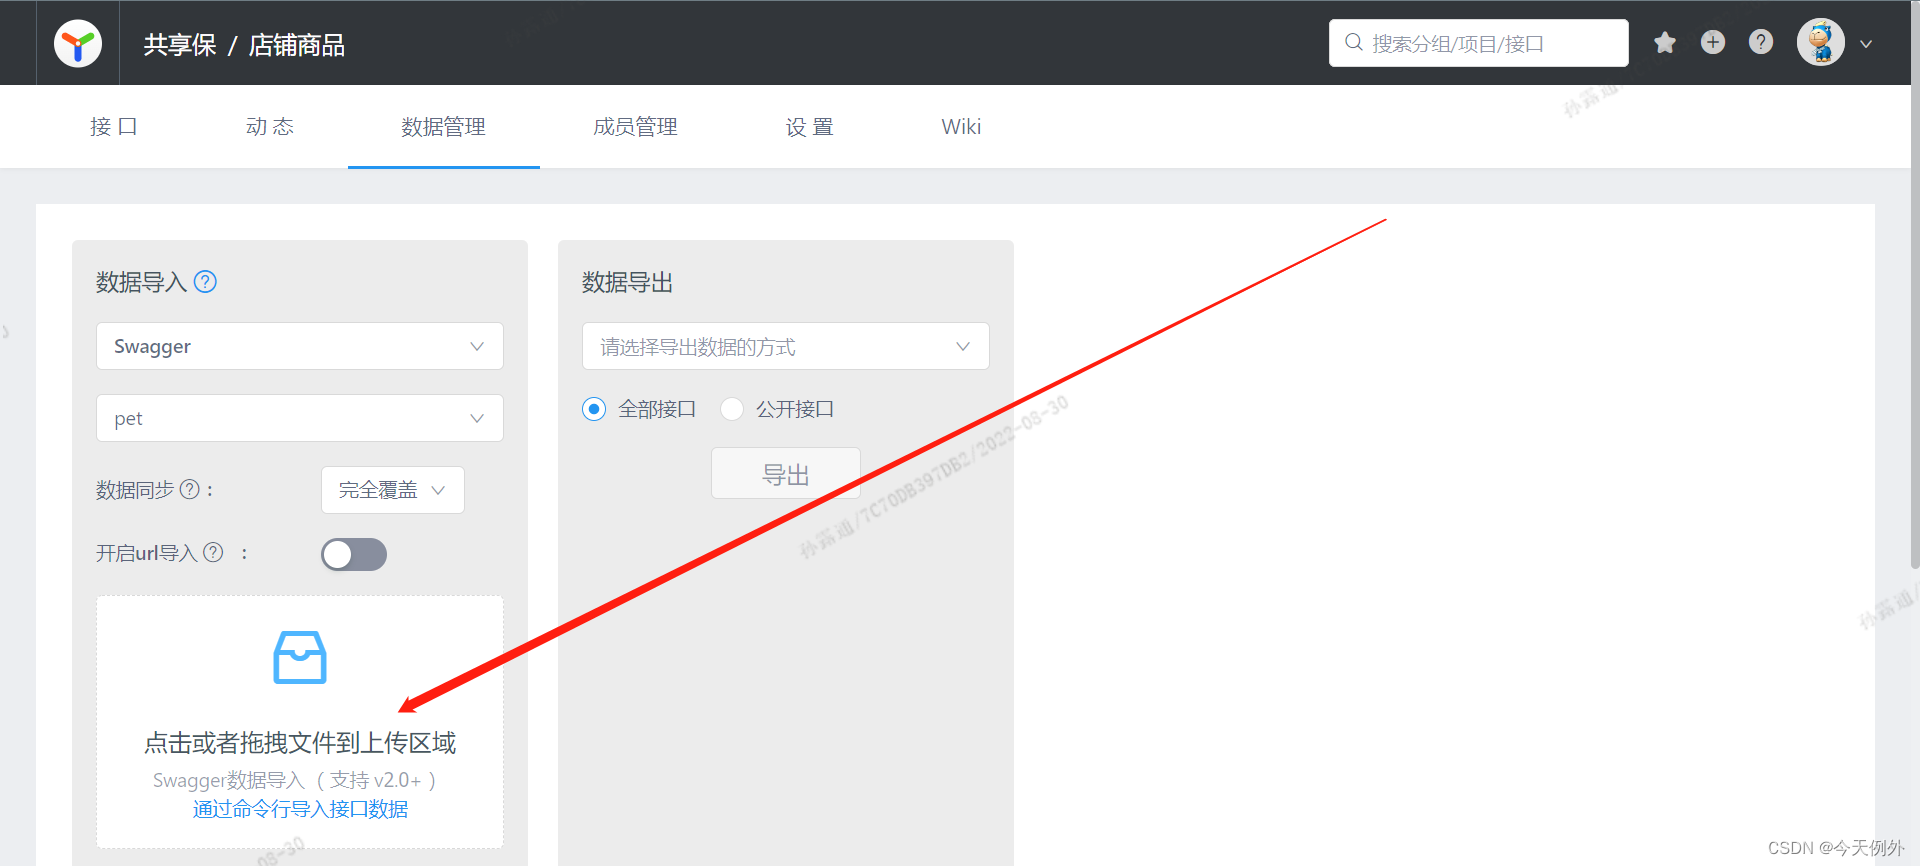Screen dimensions: 1920x866
Task: Click the help icon next to 数据导入
Action: coord(205,282)
